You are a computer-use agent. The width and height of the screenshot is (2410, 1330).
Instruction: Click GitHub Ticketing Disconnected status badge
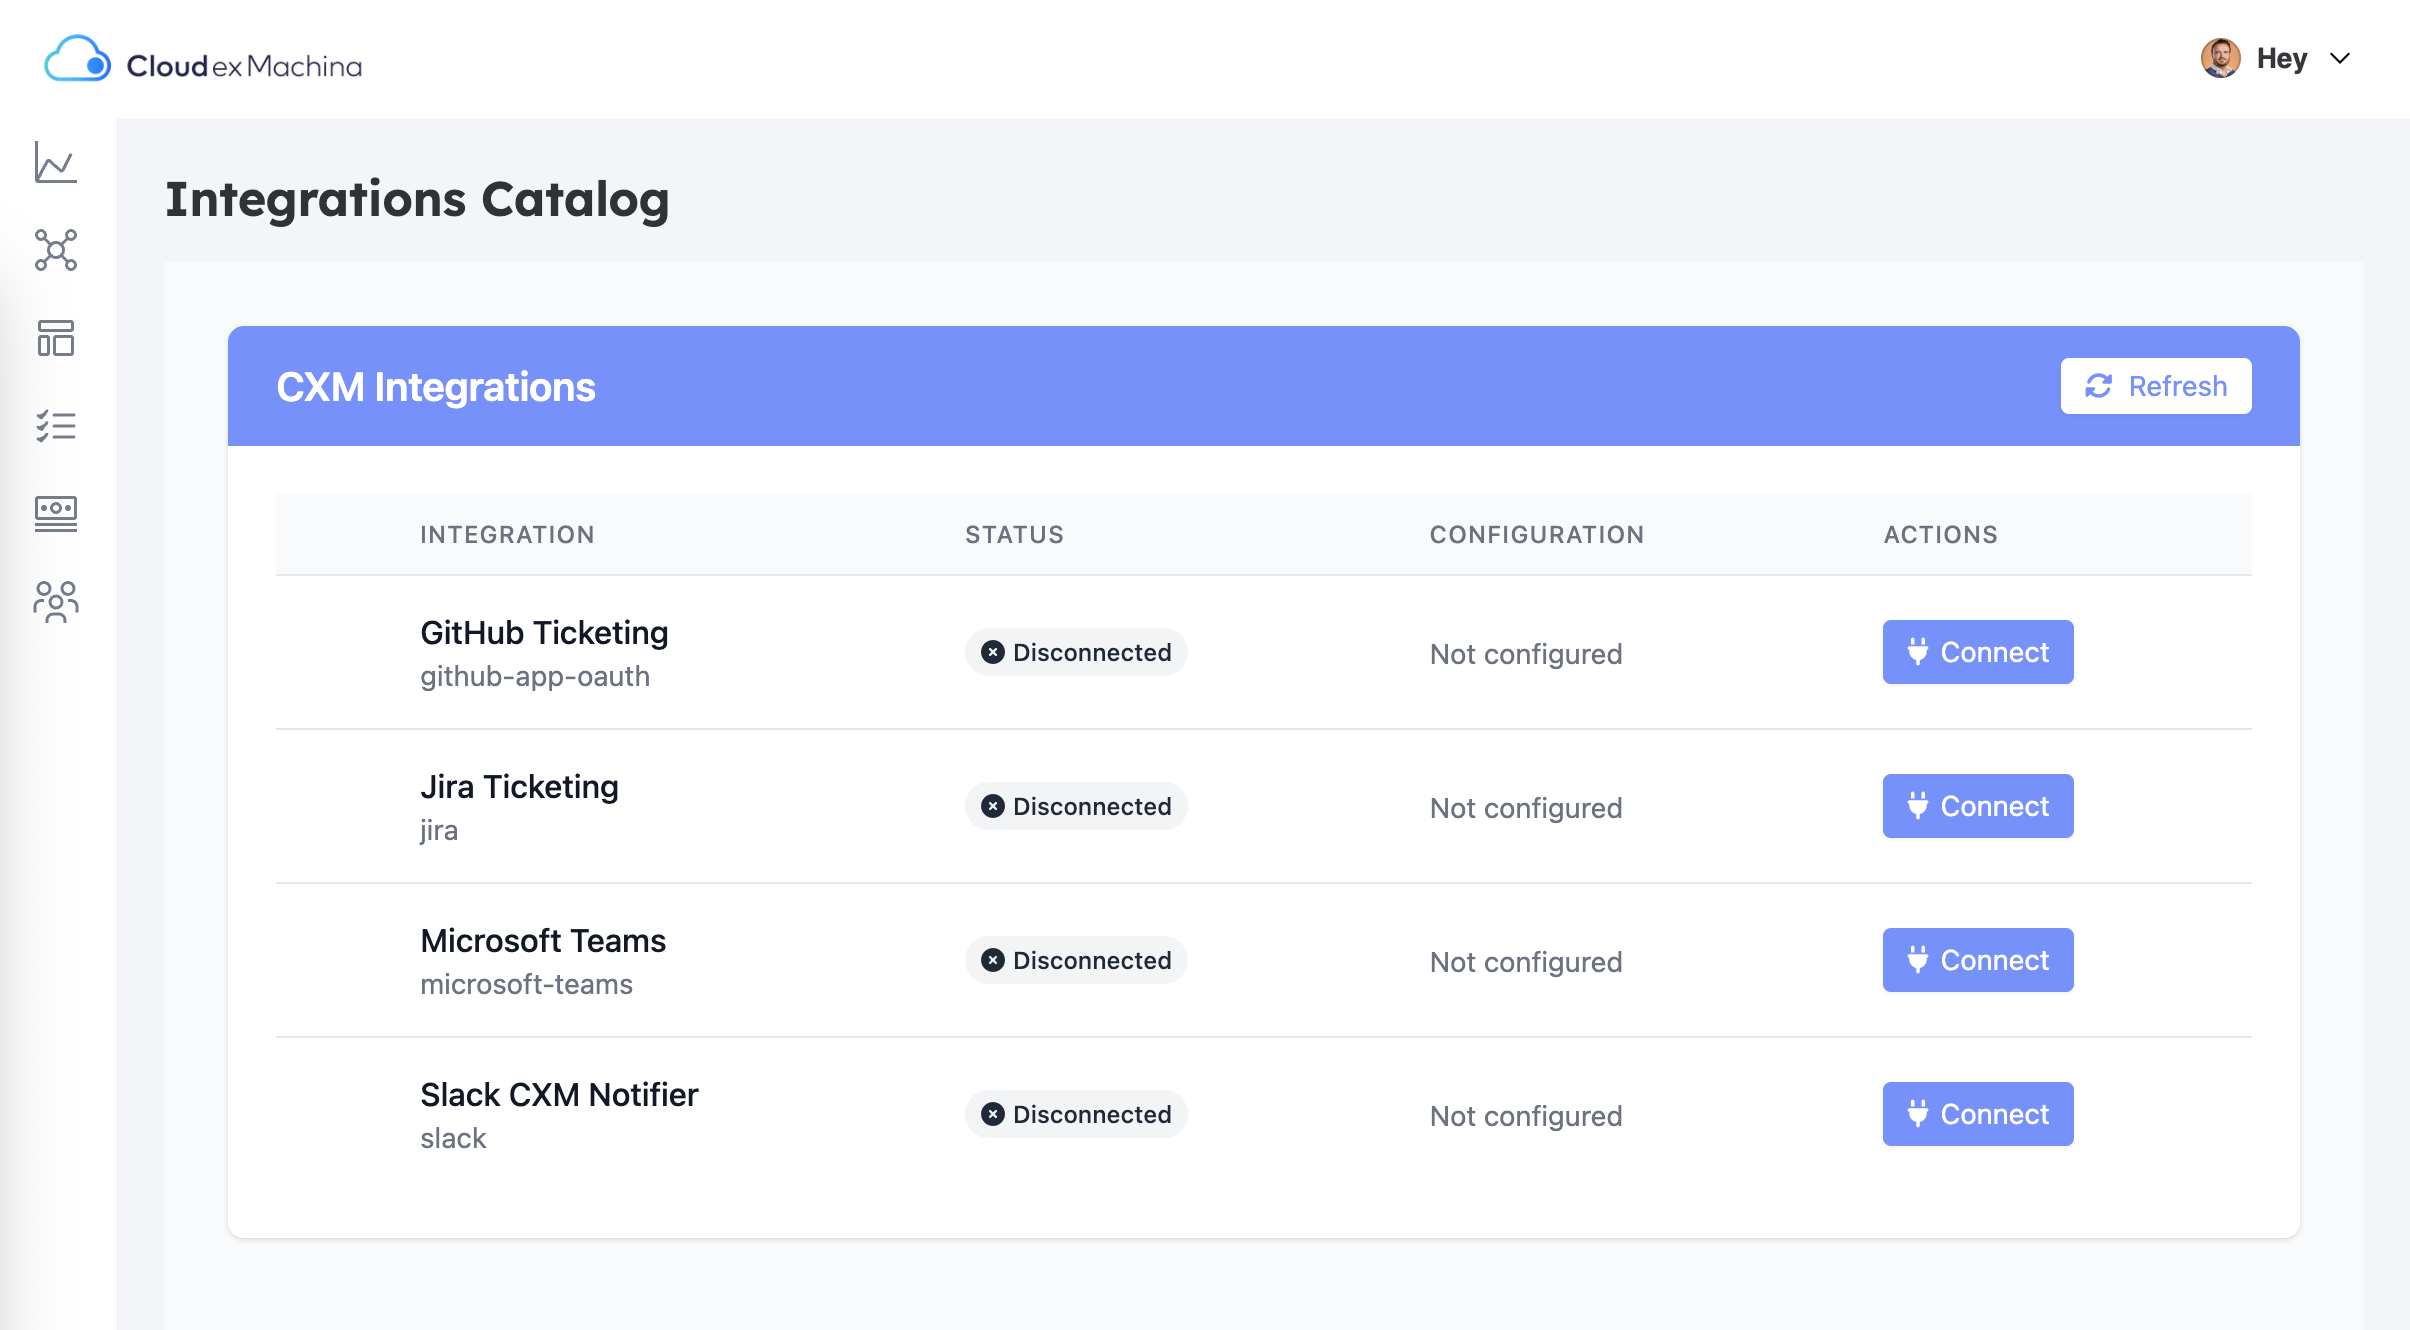pyautogui.click(x=1076, y=652)
